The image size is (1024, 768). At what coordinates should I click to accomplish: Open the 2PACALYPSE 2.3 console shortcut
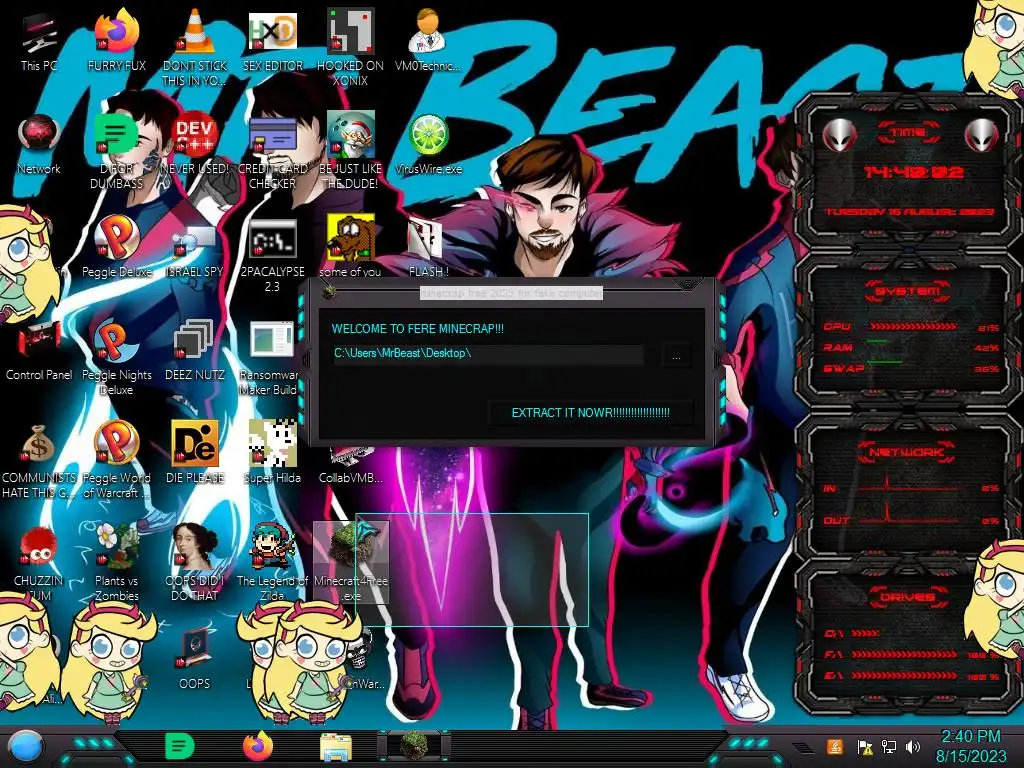(x=272, y=256)
